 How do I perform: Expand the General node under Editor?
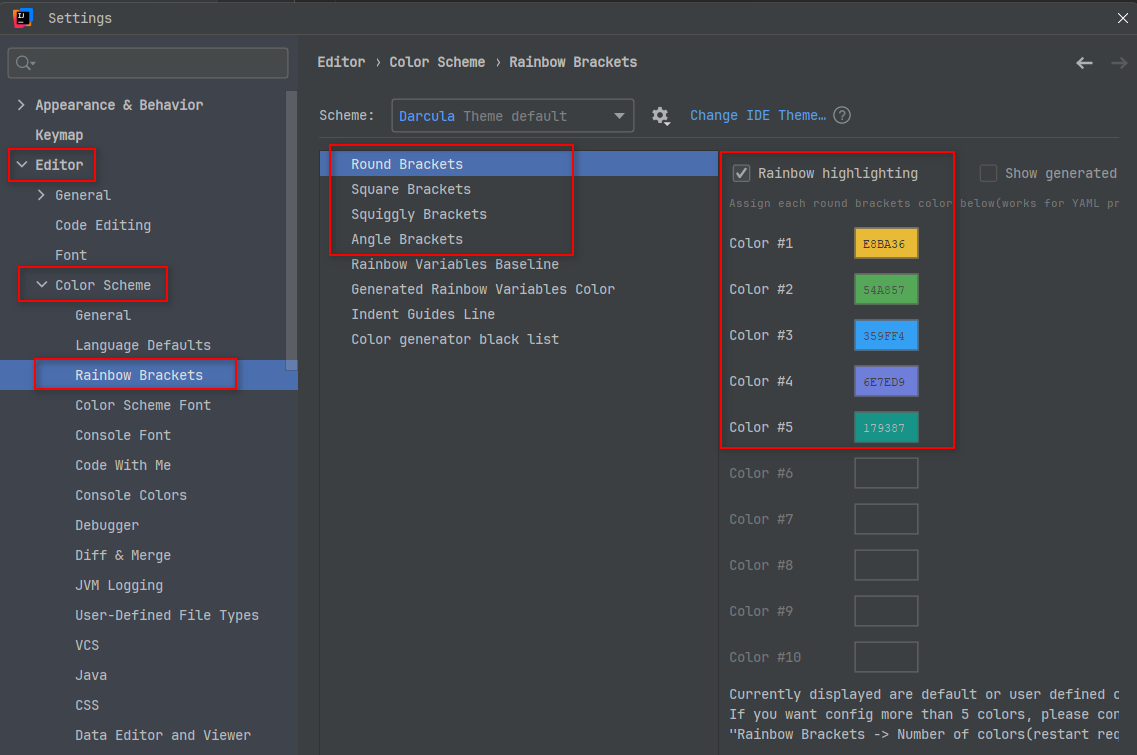pos(41,195)
